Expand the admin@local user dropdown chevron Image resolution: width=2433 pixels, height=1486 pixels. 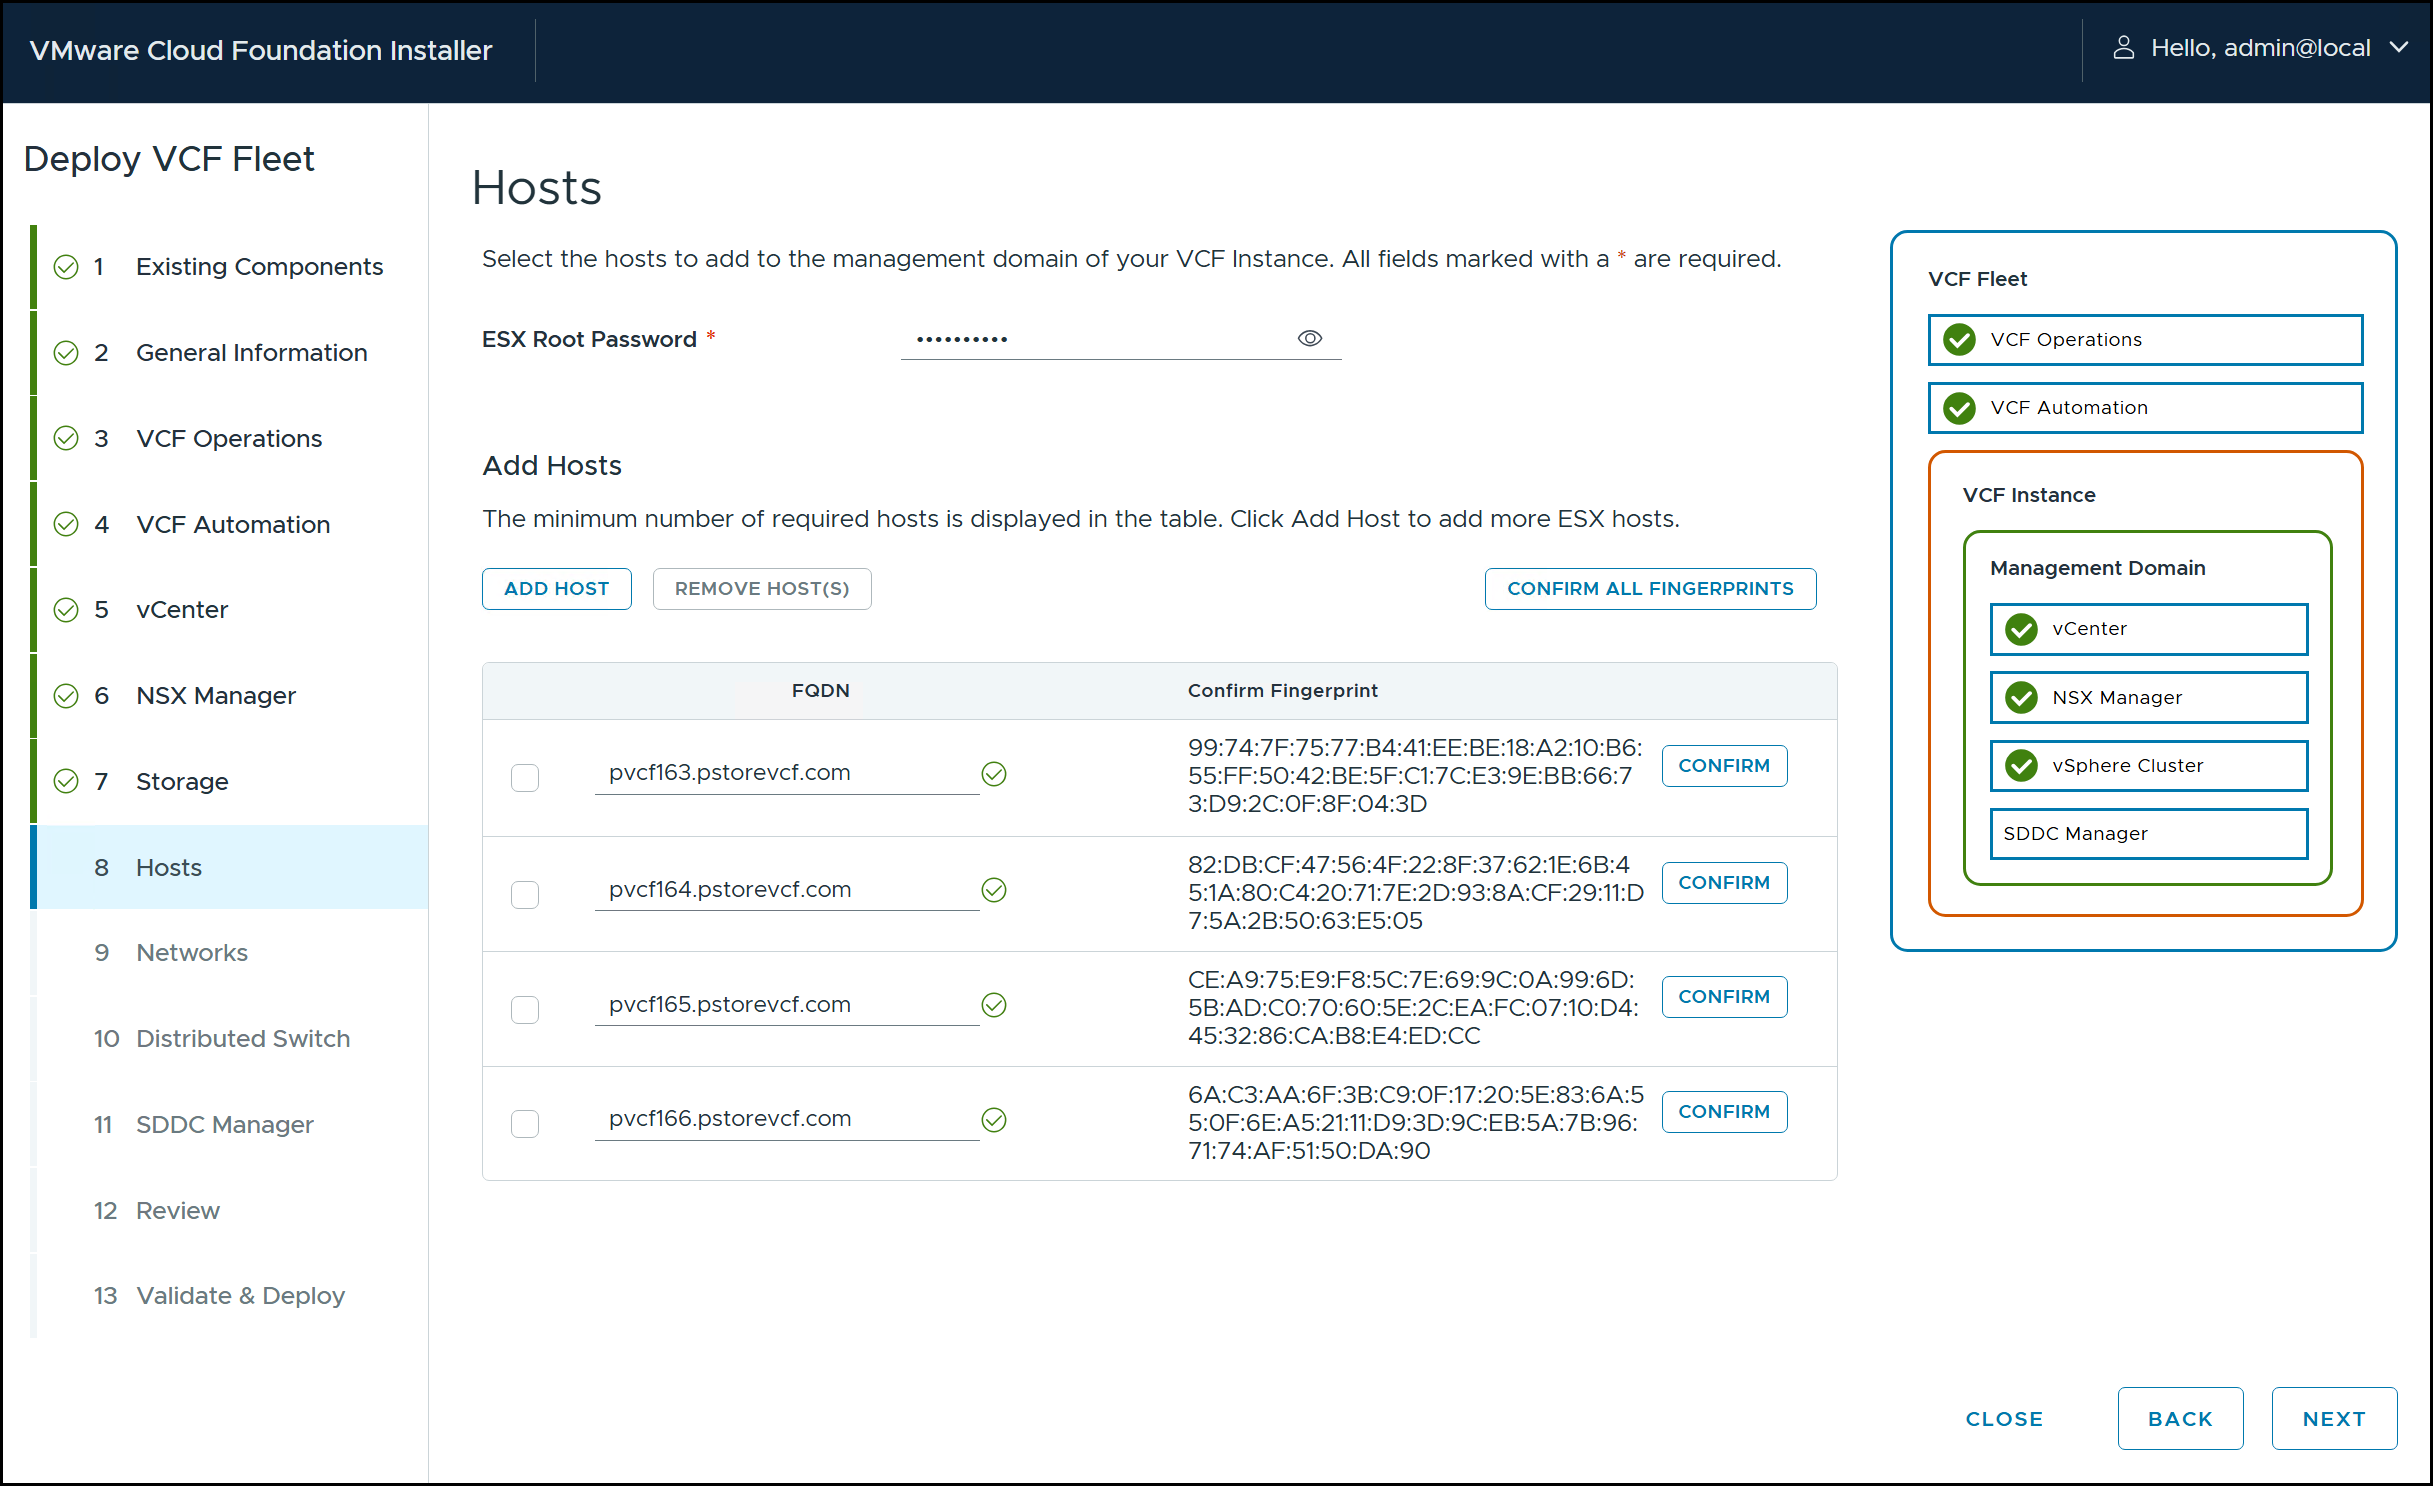tap(2398, 48)
